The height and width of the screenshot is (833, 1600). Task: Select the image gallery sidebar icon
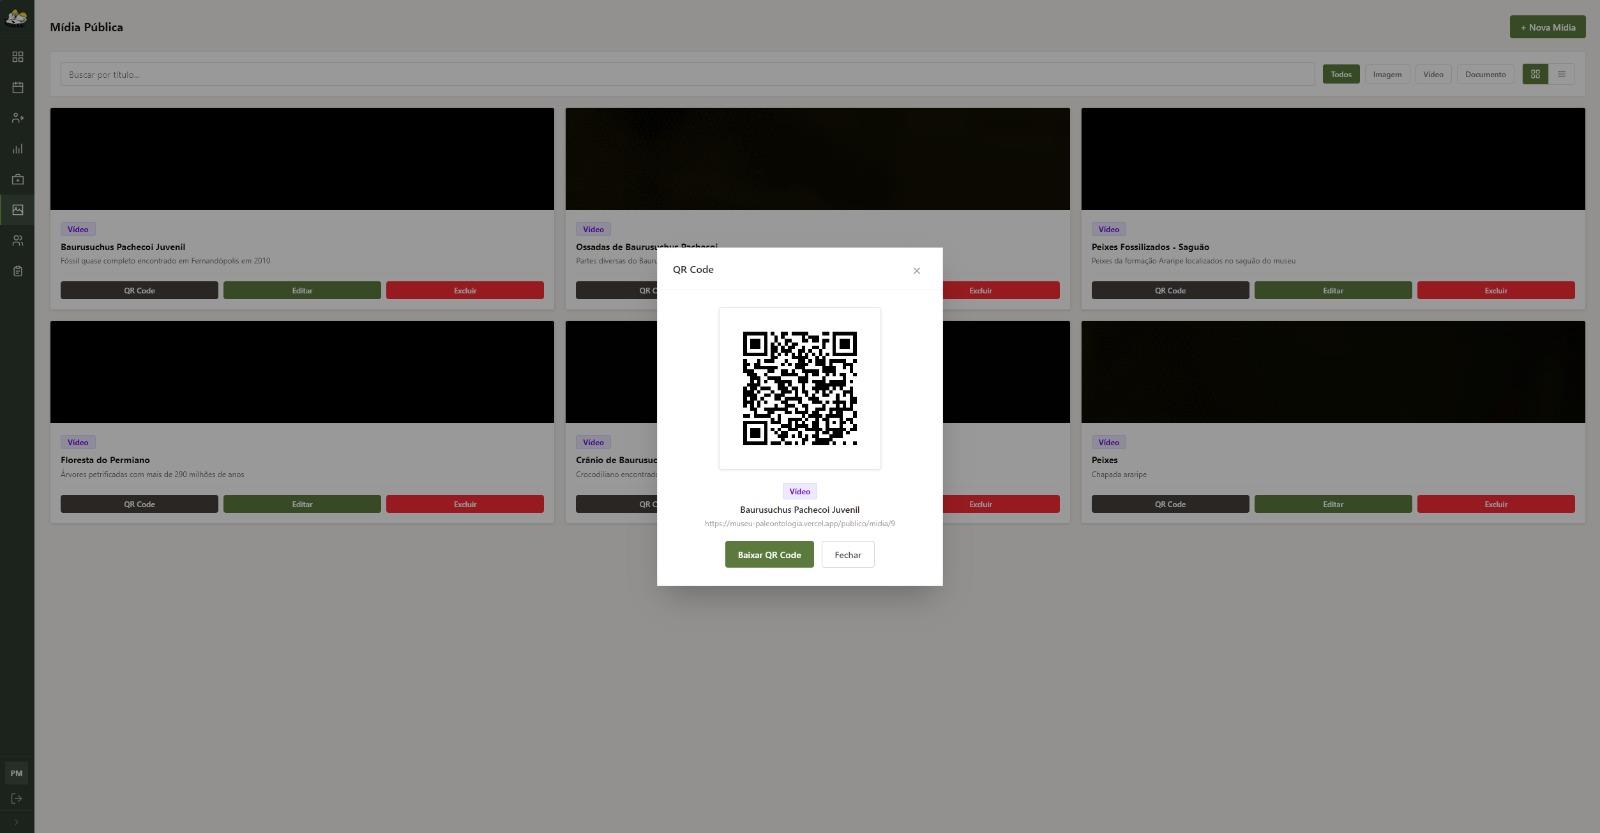pyautogui.click(x=17, y=210)
